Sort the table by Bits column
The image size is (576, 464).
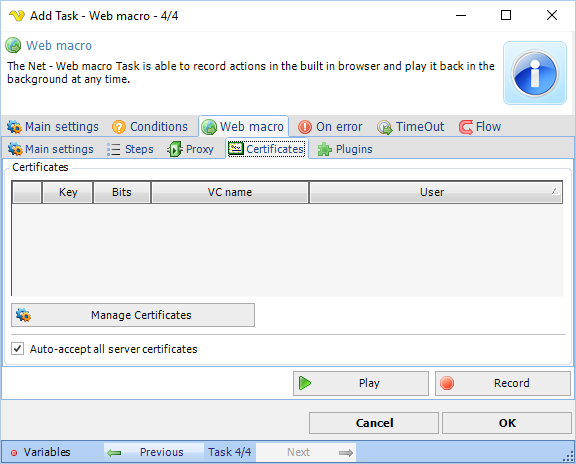pyautogui.click(x=122, y=192)
